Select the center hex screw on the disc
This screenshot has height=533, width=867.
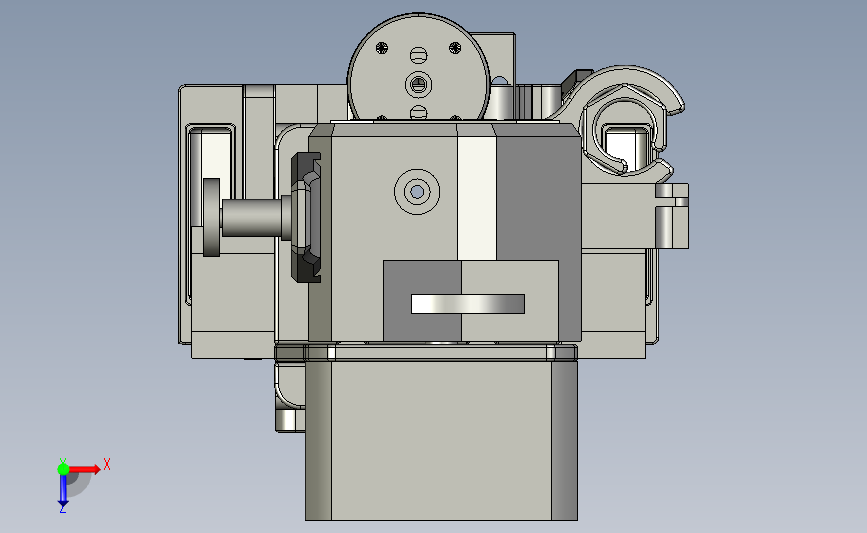point(419,85)
